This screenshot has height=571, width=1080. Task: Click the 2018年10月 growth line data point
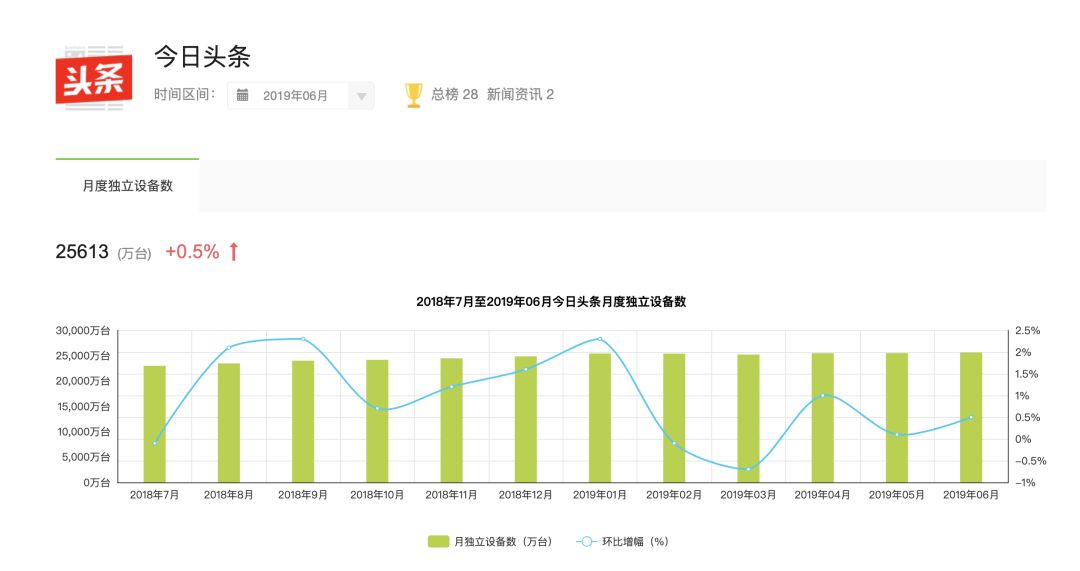pos(377,408)
